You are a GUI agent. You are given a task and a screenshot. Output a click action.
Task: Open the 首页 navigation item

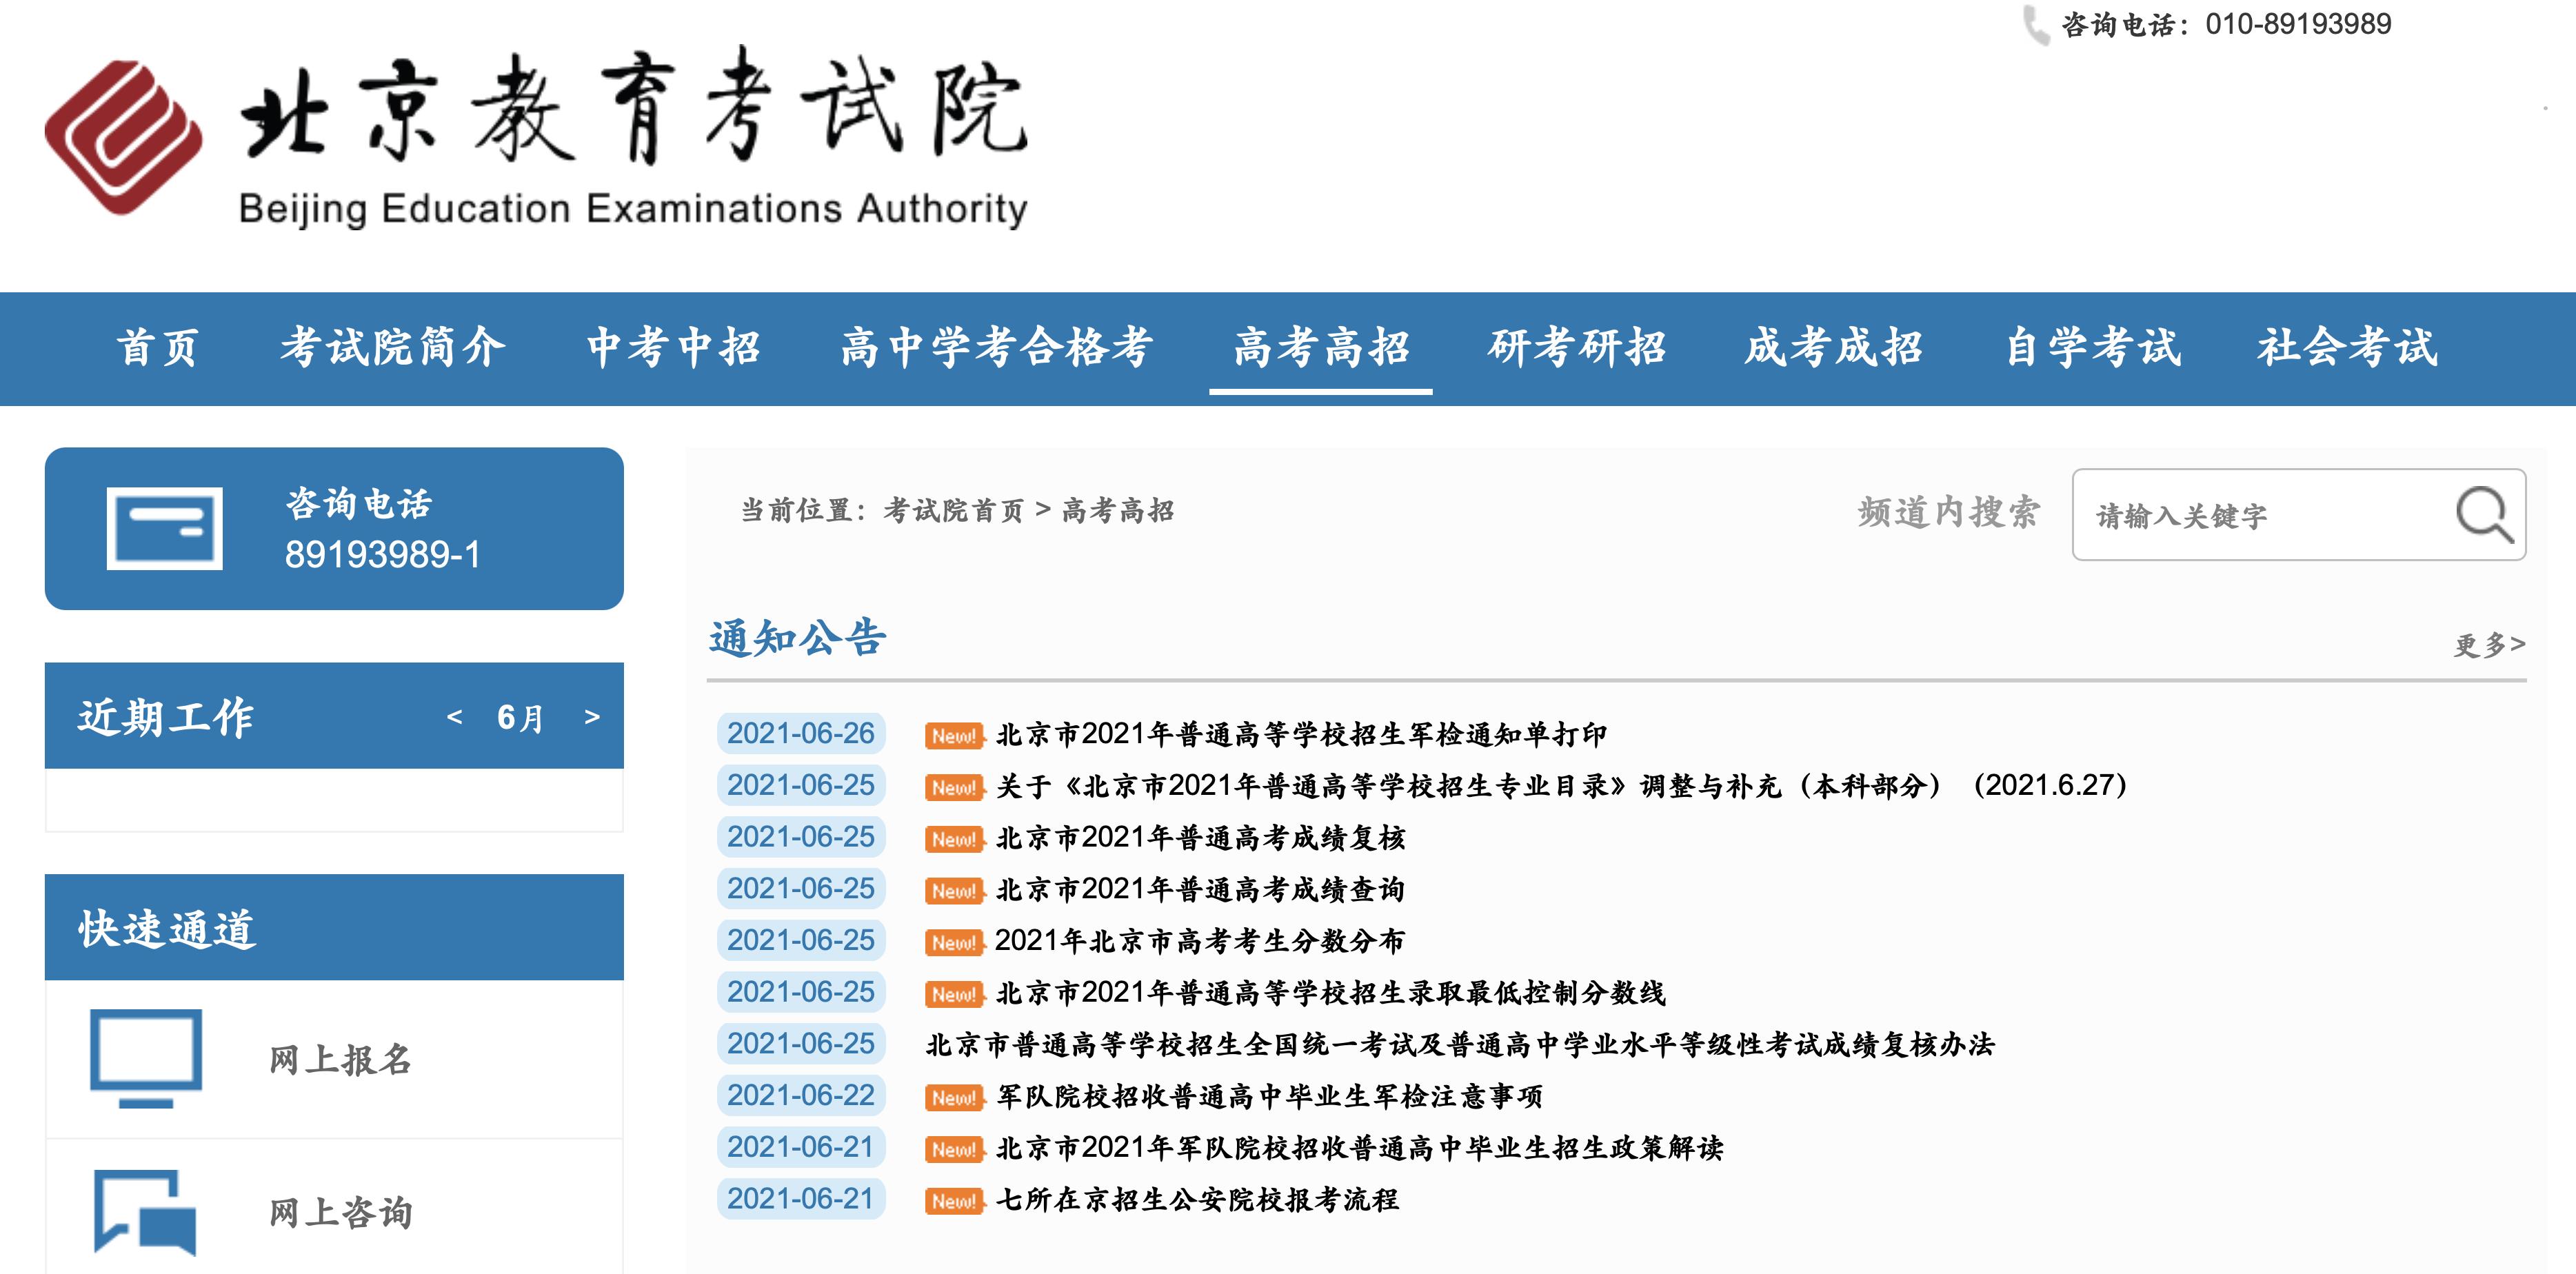click(156, 349)
